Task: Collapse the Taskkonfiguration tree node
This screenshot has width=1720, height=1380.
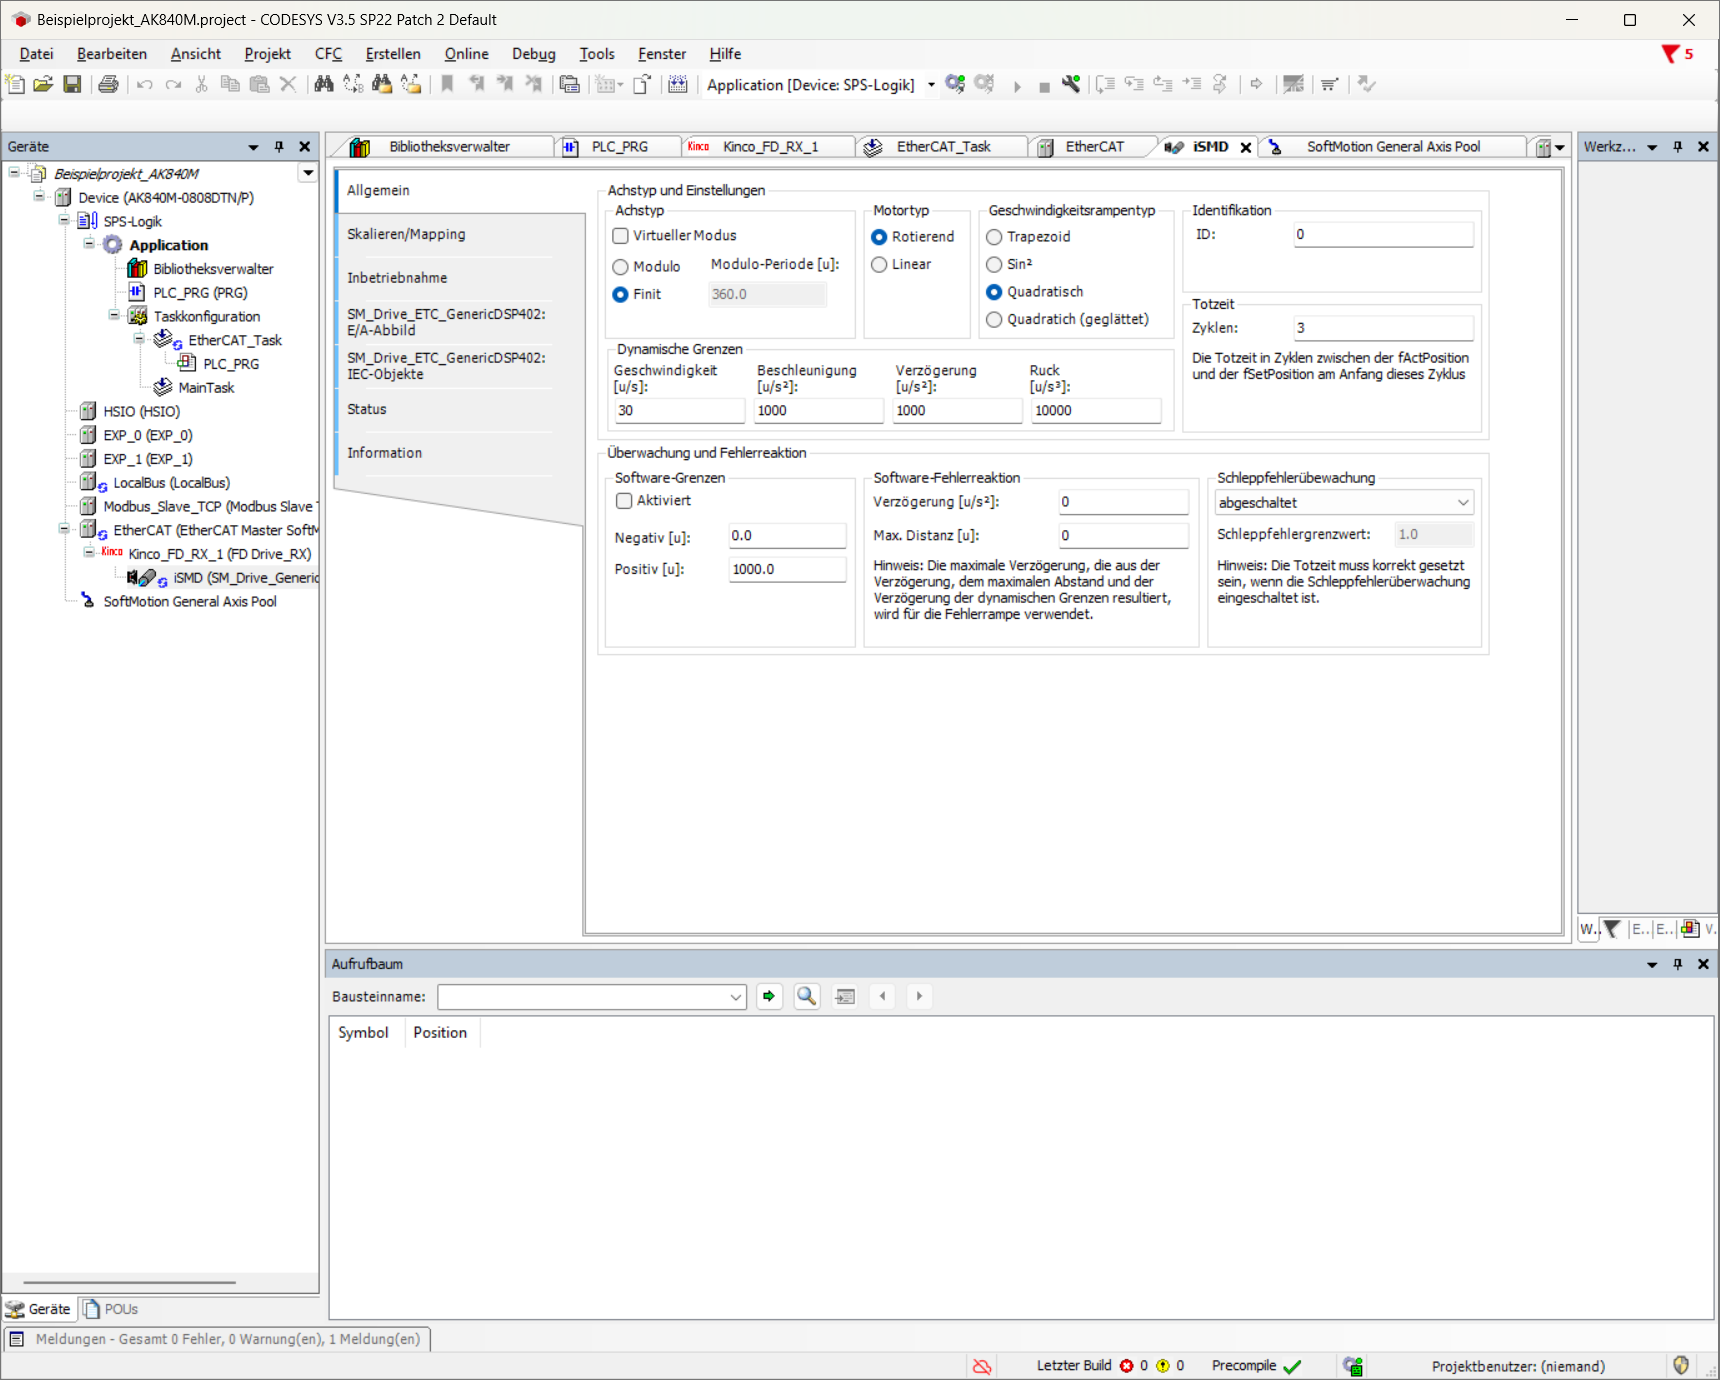Action: point(114,316)
